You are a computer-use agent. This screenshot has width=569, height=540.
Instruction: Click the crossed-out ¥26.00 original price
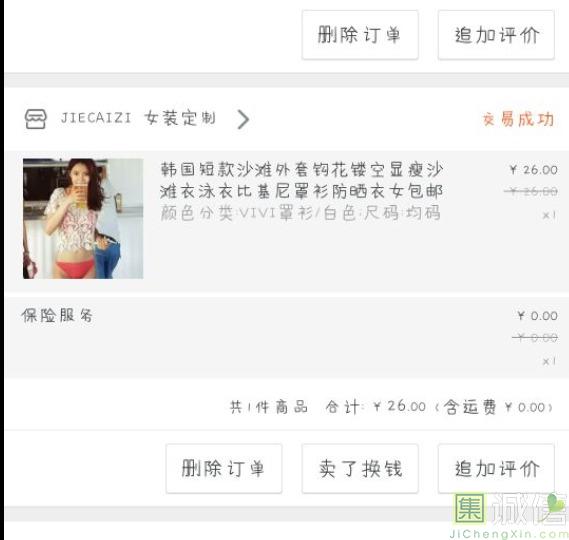(x=531, y=191)
